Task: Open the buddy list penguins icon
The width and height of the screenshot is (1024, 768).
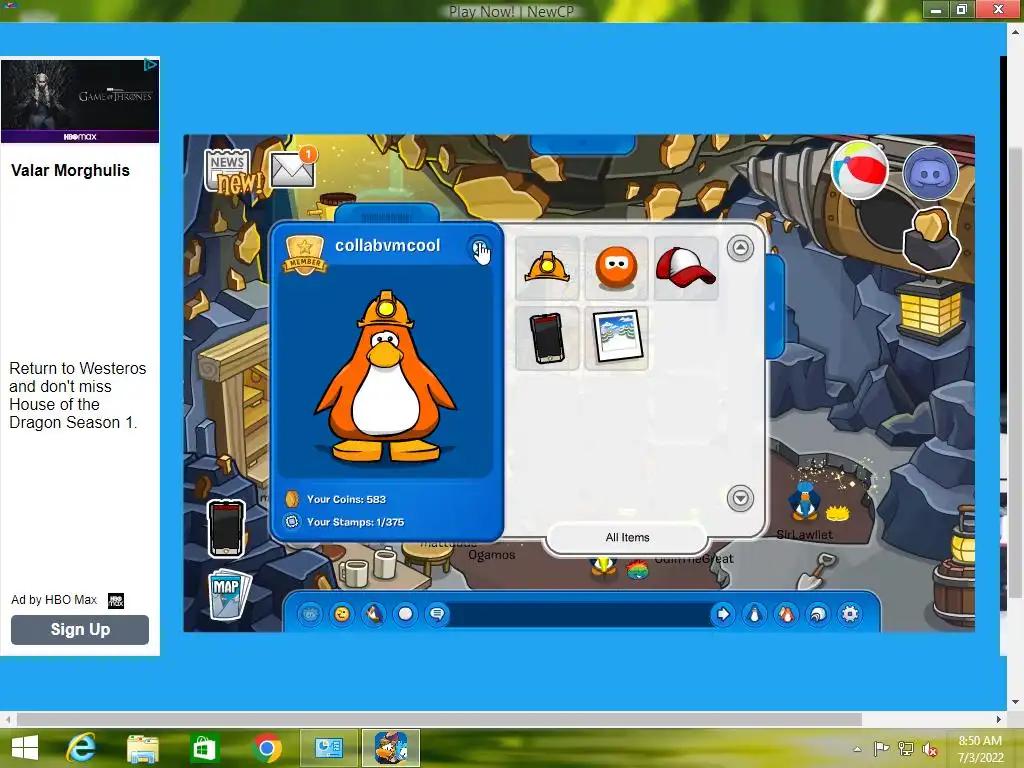Action: (x=786, y=614)
